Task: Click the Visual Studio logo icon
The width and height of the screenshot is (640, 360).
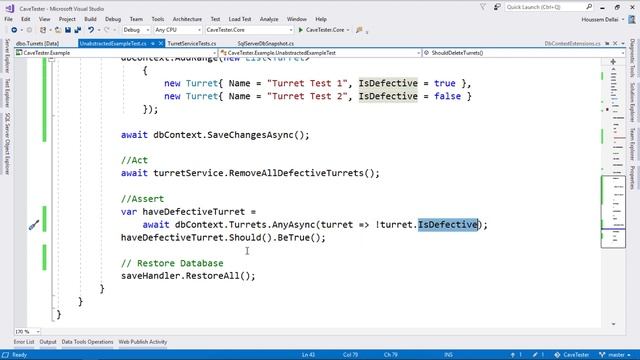Action: click(x=10, y=8)
